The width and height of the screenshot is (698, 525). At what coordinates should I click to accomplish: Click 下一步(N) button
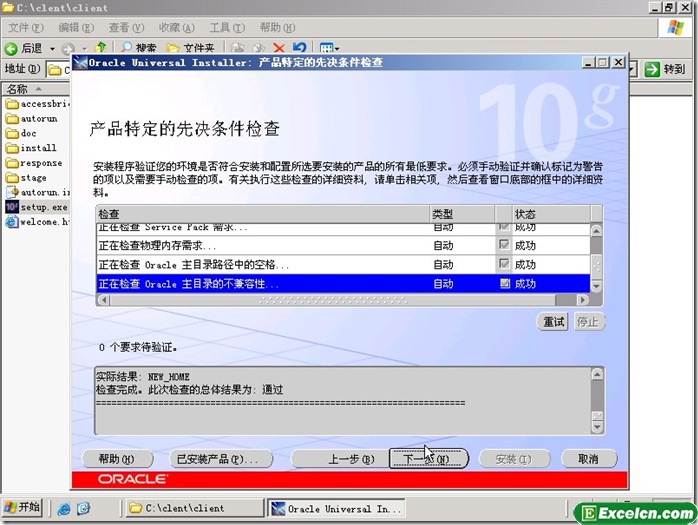[x=429, y=459]
